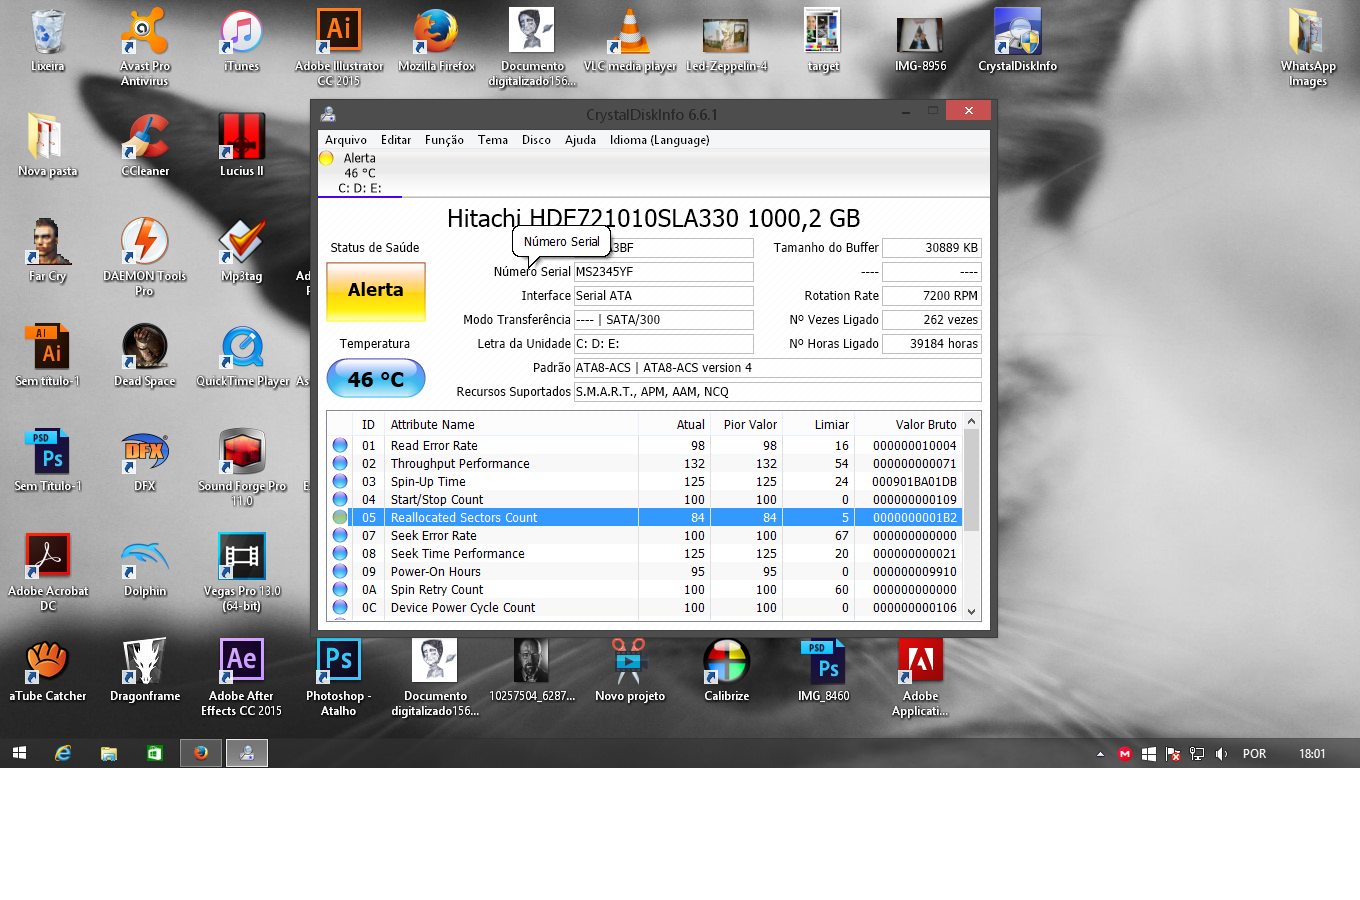Open the Dolphin desktop icon
This screenshot has width=1360, height=900.
(x=145, y=566)
